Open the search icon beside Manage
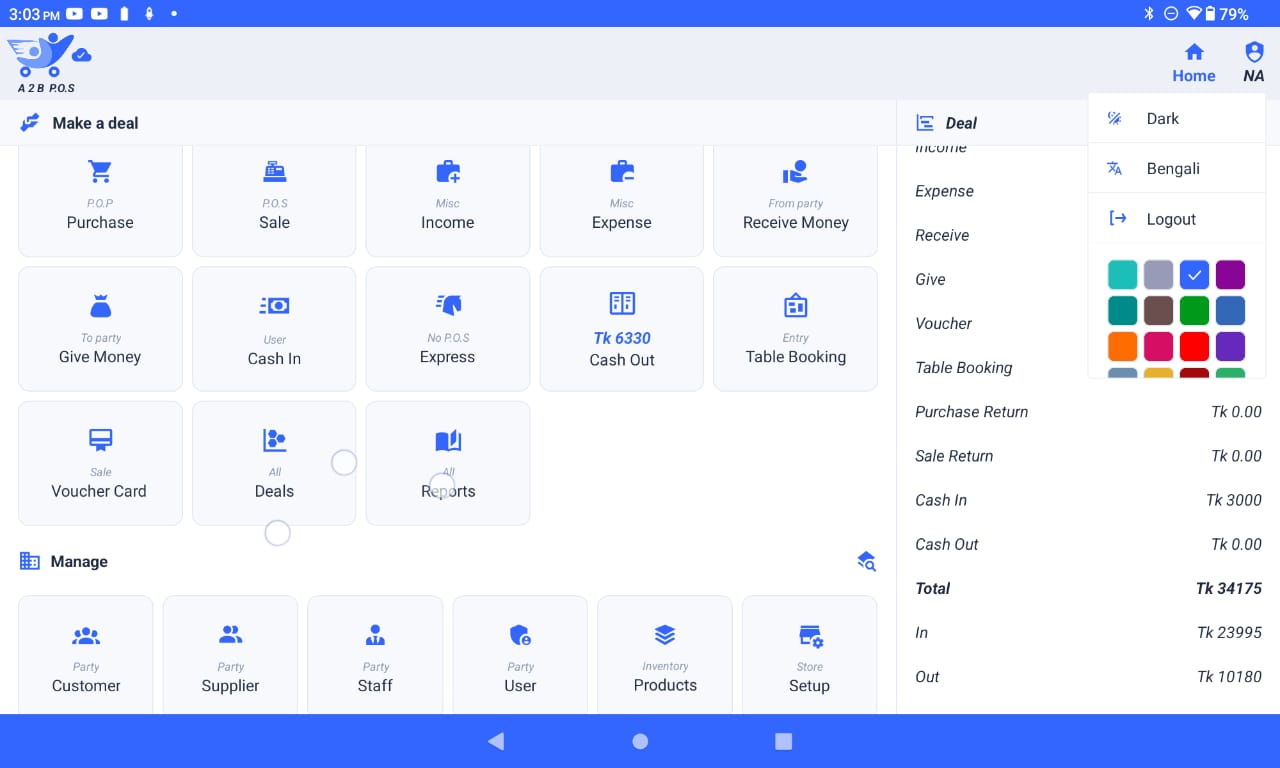The image size is (1280, 768). (866, 561)
